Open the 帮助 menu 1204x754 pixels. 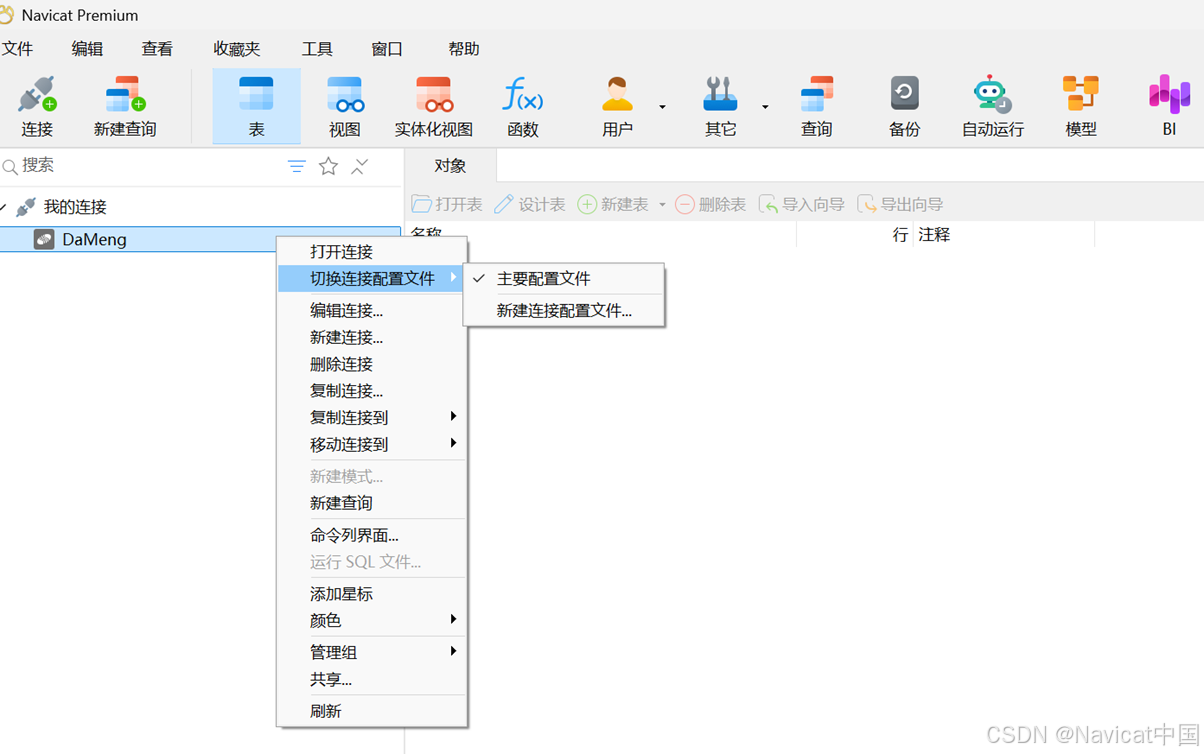pos(464,49)
